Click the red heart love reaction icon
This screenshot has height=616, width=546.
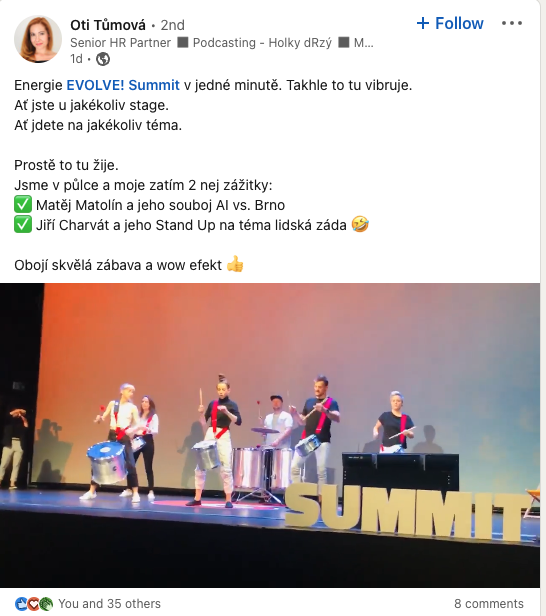pos(34,604)
